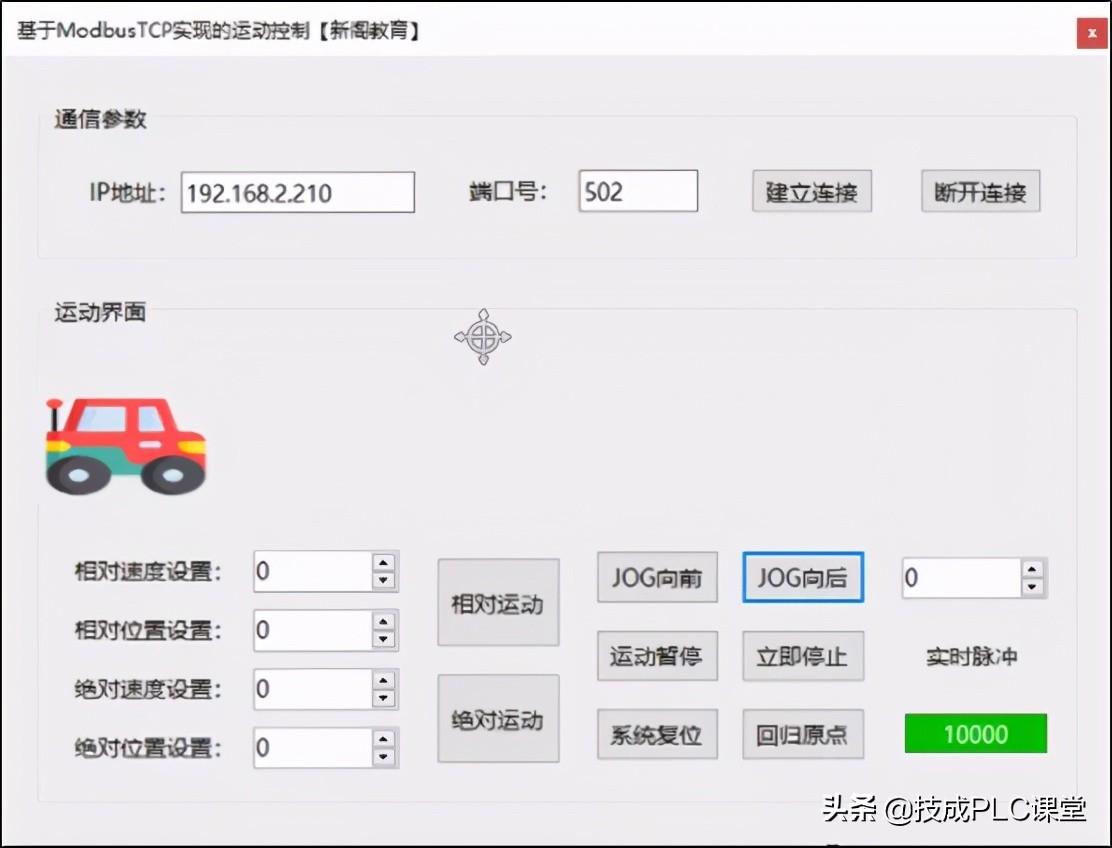Click the 相对位置设置 label
Image resolution: width=1112 pixels, height=848 pixels.
point(148,630)
